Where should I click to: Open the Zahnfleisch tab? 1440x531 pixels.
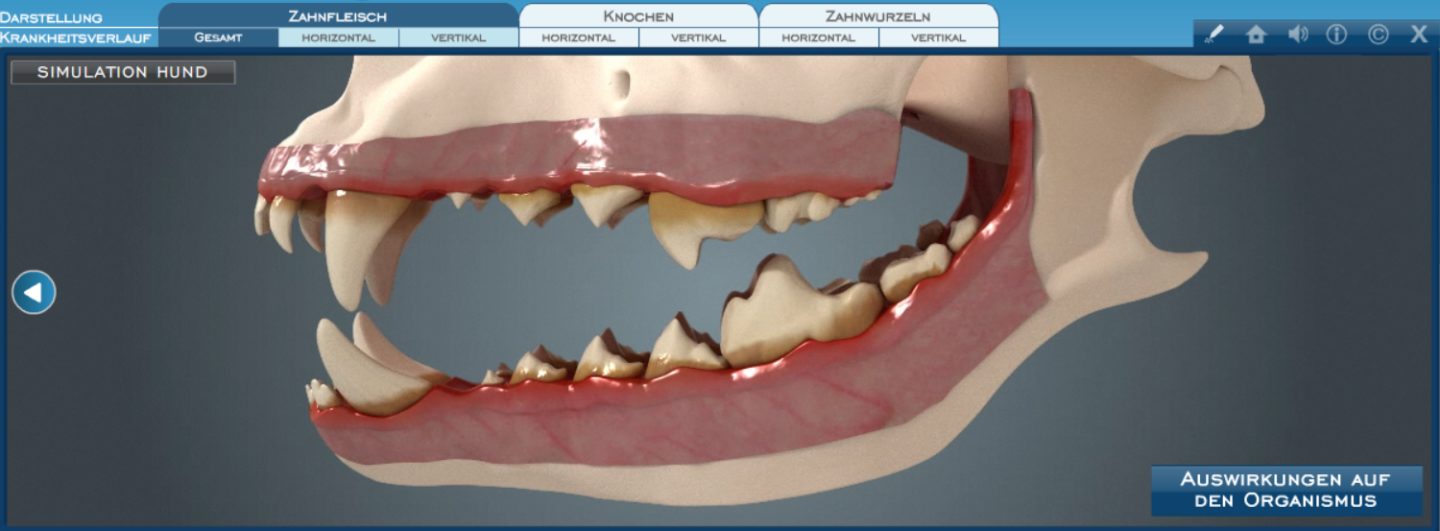coord(337,16)
